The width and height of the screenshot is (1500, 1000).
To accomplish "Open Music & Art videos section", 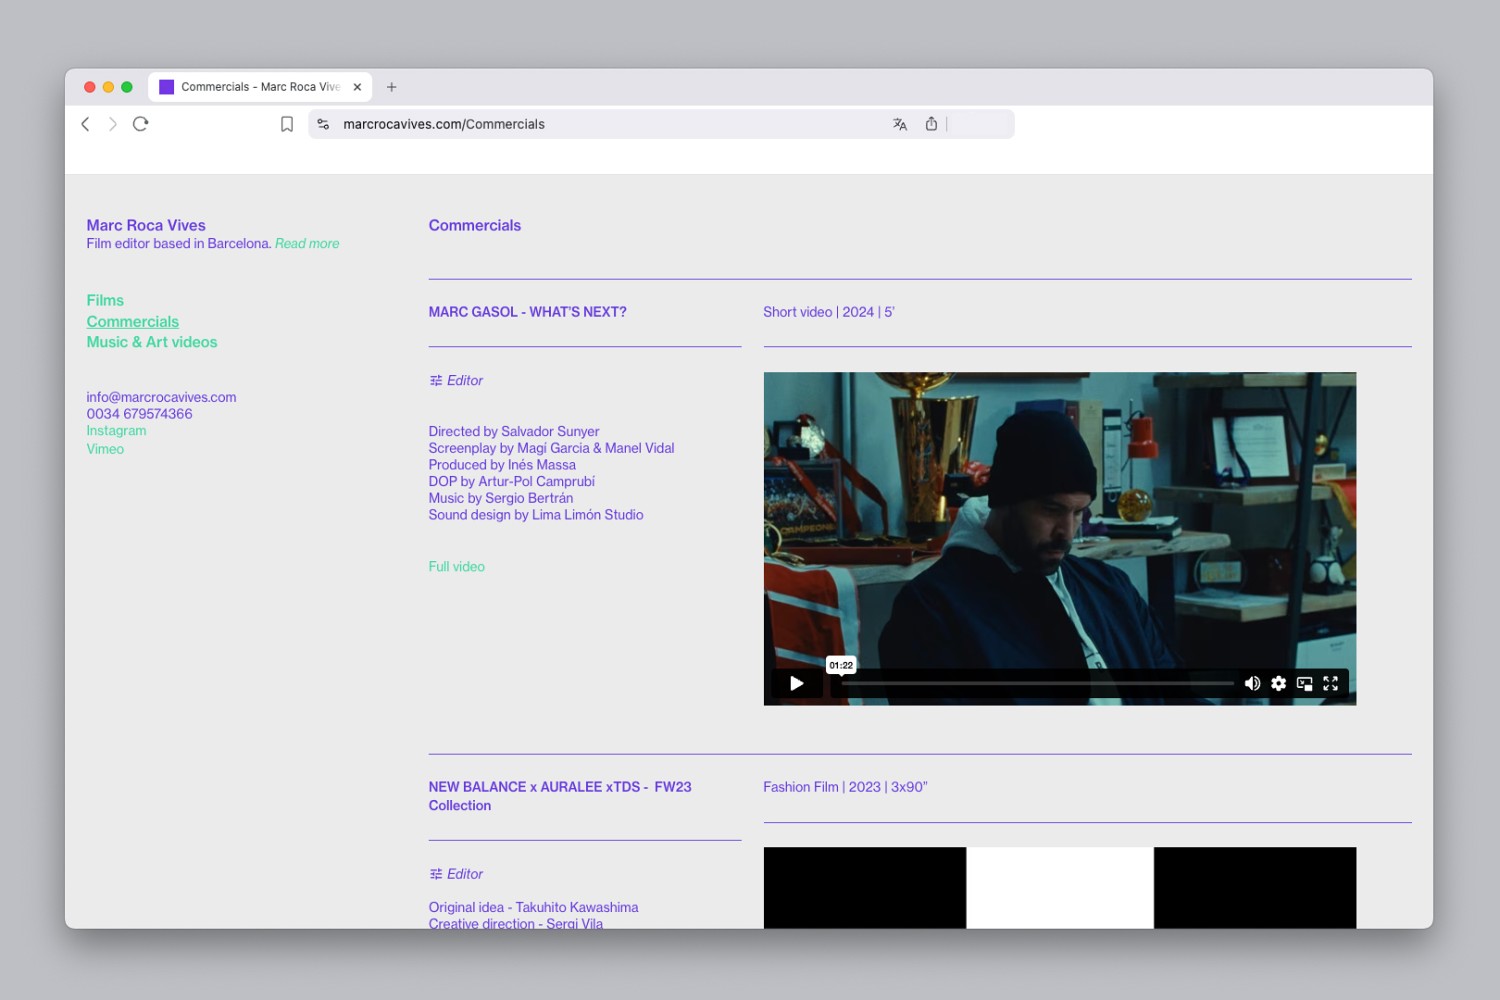I will coord(152,342).
